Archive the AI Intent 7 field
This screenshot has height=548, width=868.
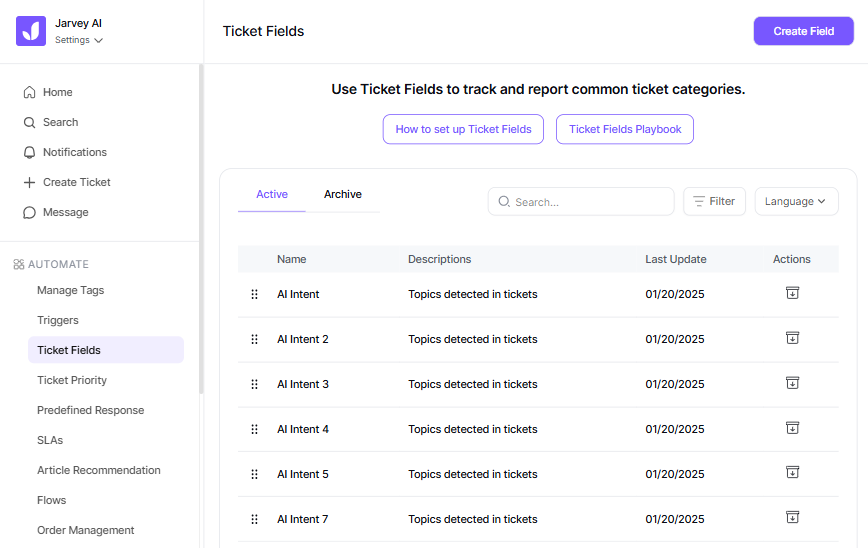tap(792, 518)
